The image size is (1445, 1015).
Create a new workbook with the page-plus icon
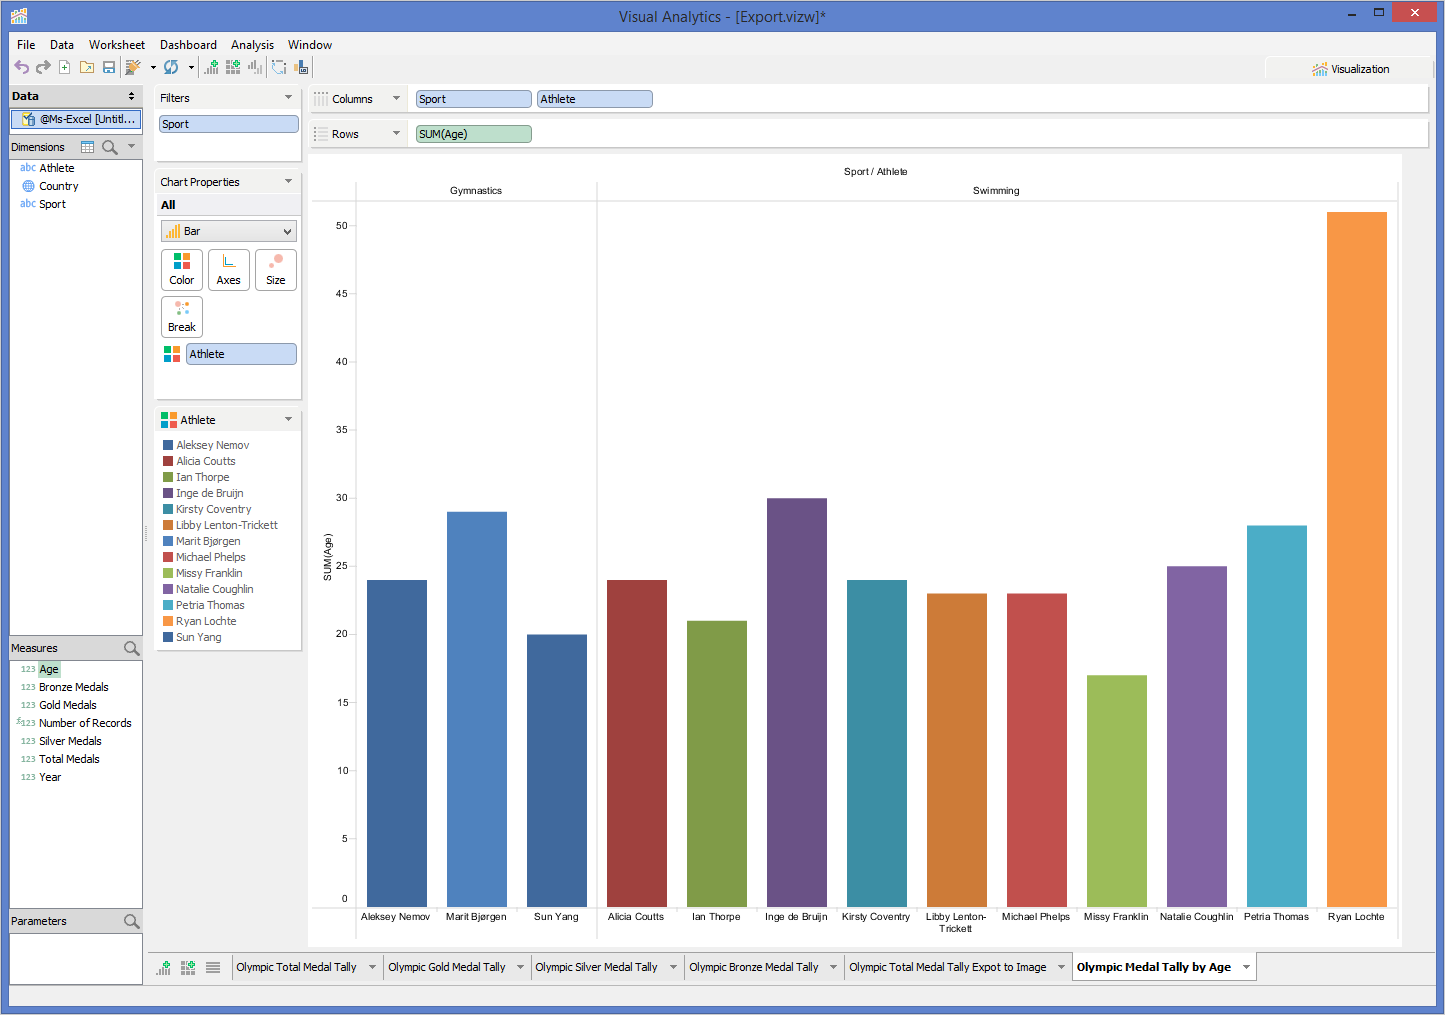point(65,67)
